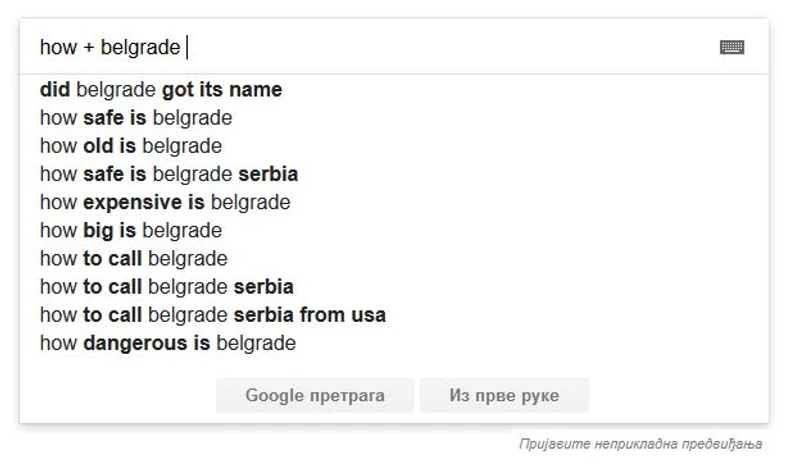Image resolution: width=790 pixels, height=475 pixels.
Task: Select 'how safe is belgrade serbia' suggestion
Action: coord(169,174)
